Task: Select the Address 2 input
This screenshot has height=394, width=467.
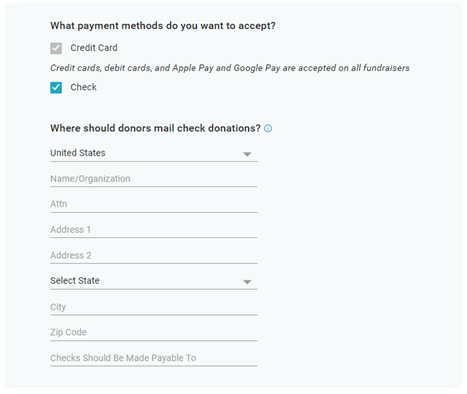Action: [154, 256]
